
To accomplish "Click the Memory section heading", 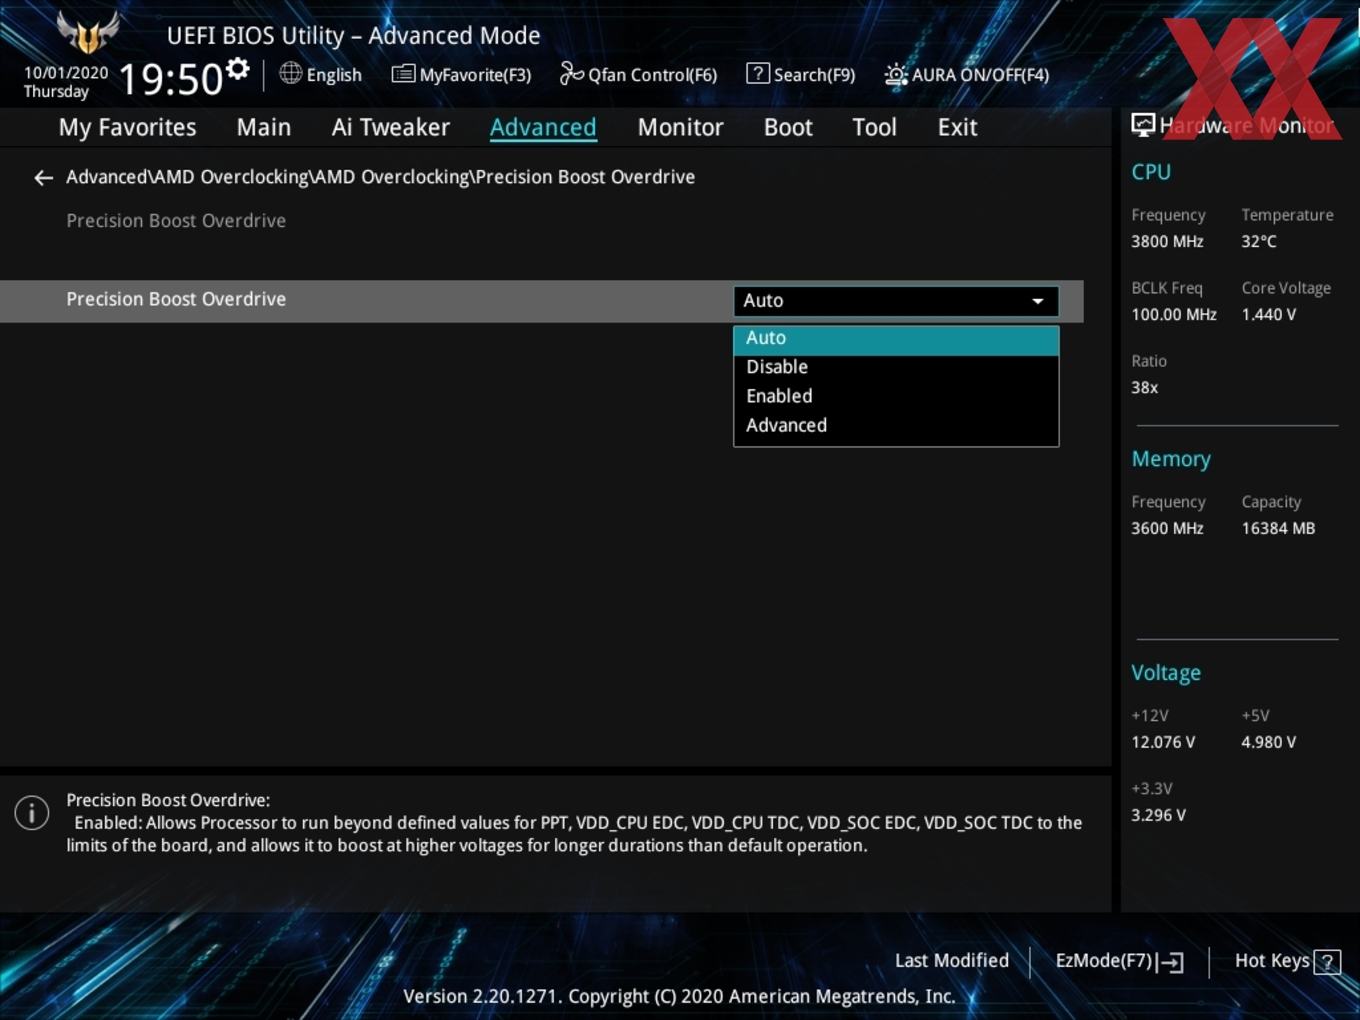I will [x=1171, y=459].
